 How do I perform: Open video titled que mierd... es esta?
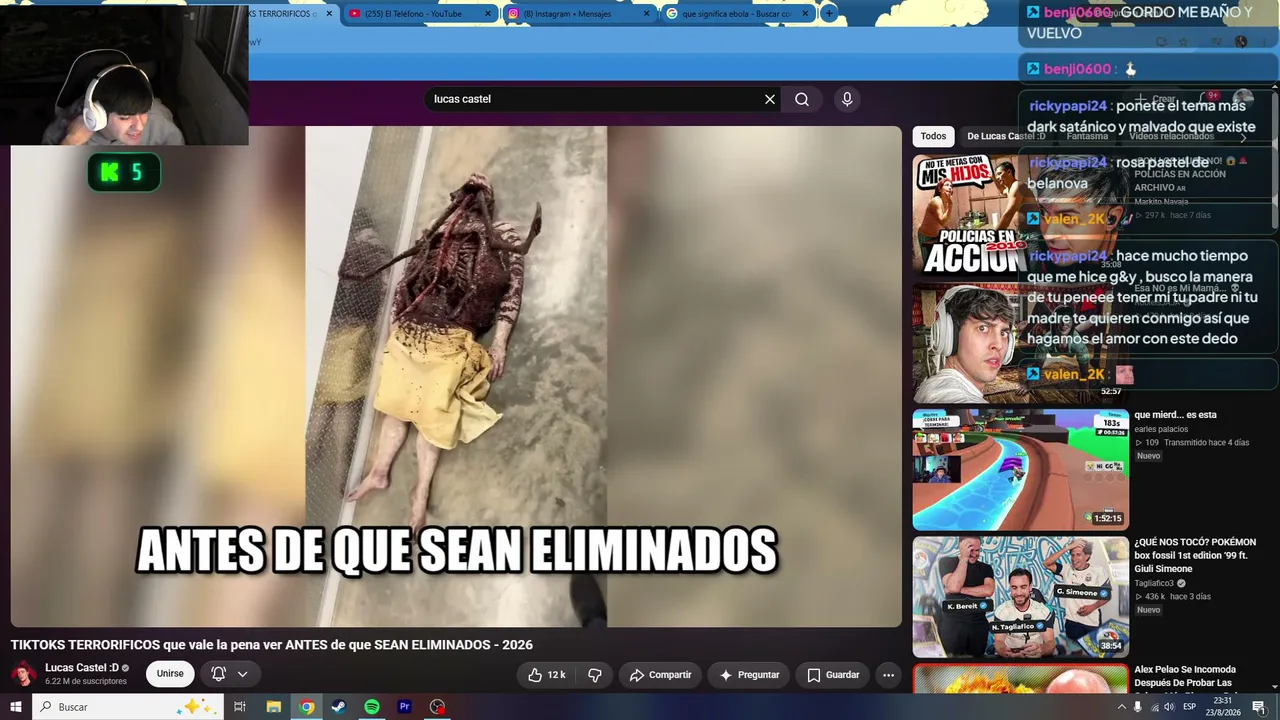1175,415
